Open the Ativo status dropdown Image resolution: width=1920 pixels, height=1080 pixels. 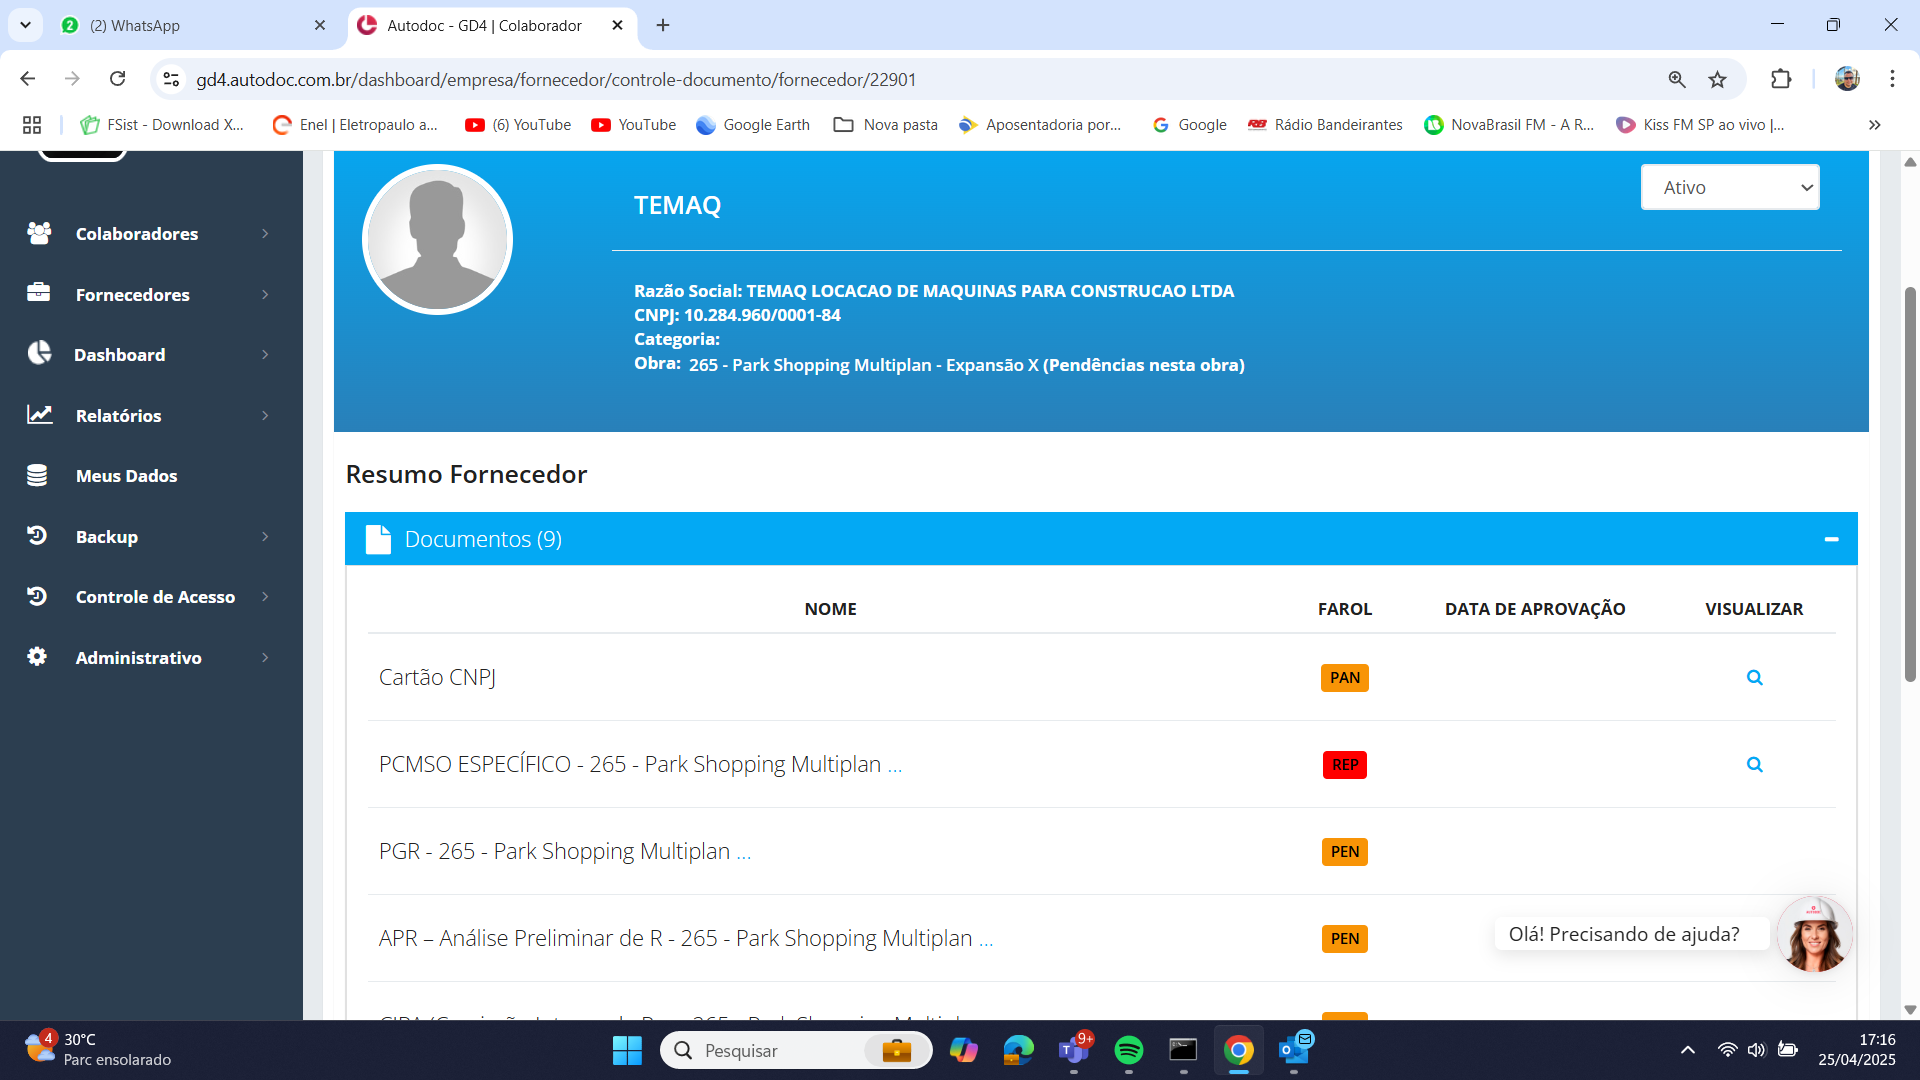(1730, 187)
